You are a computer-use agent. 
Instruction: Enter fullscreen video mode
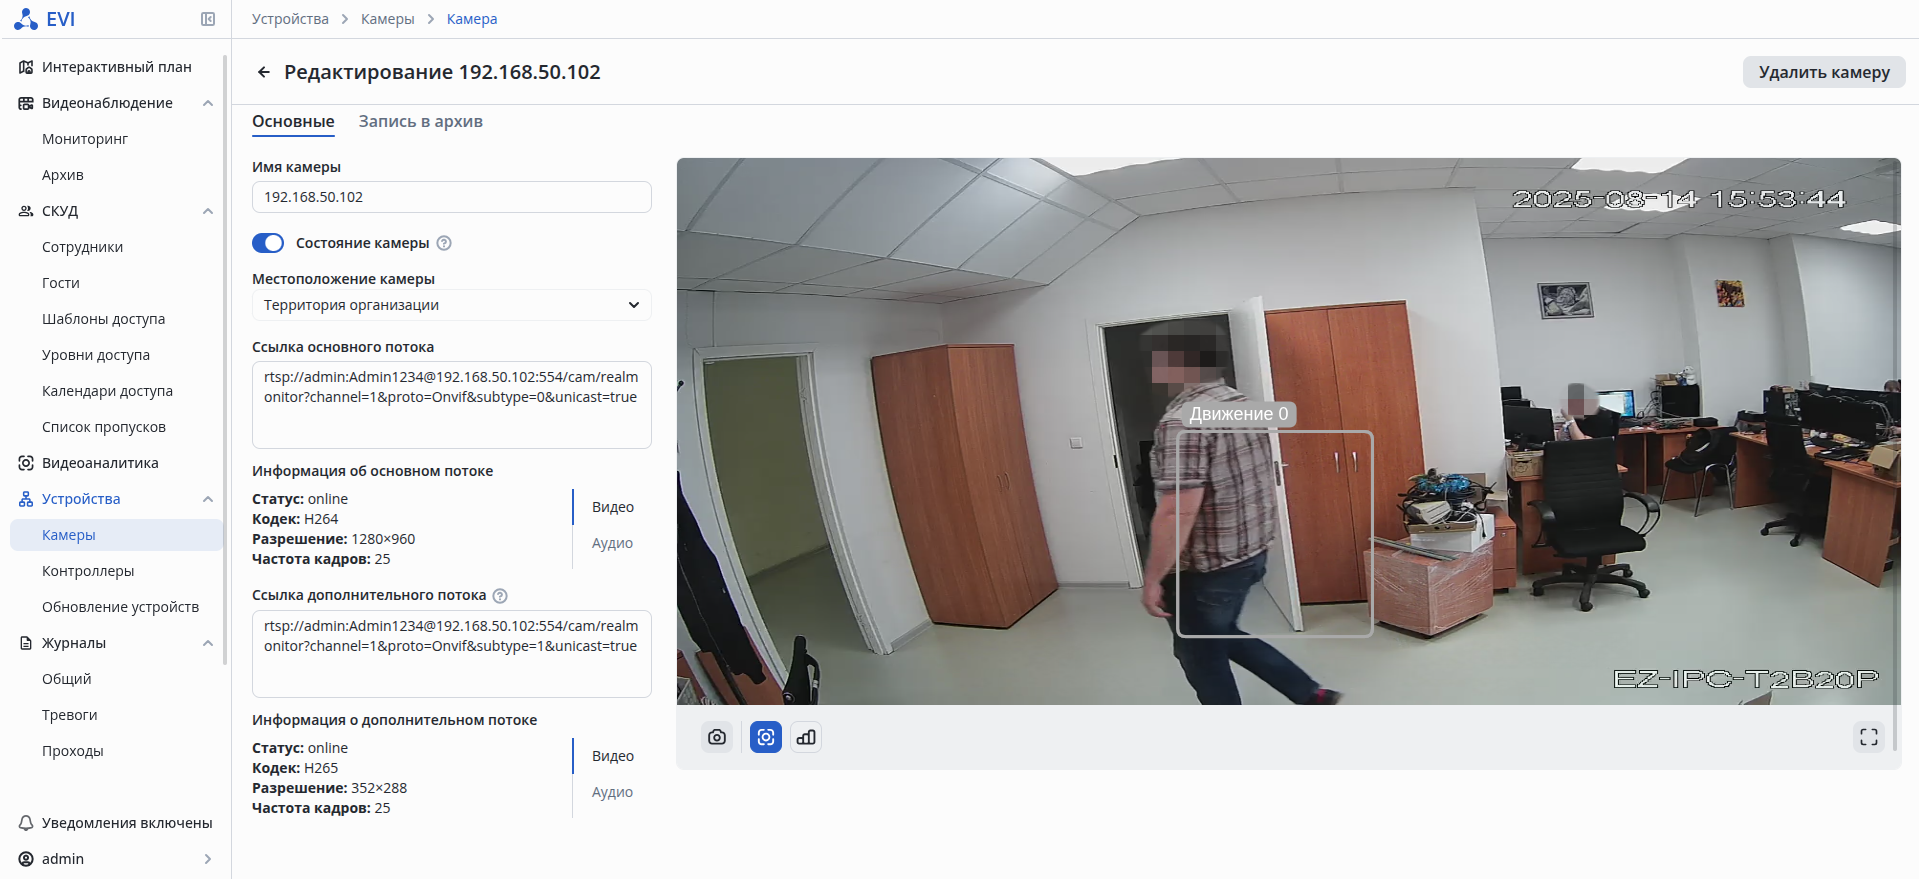coord(1869,737)
